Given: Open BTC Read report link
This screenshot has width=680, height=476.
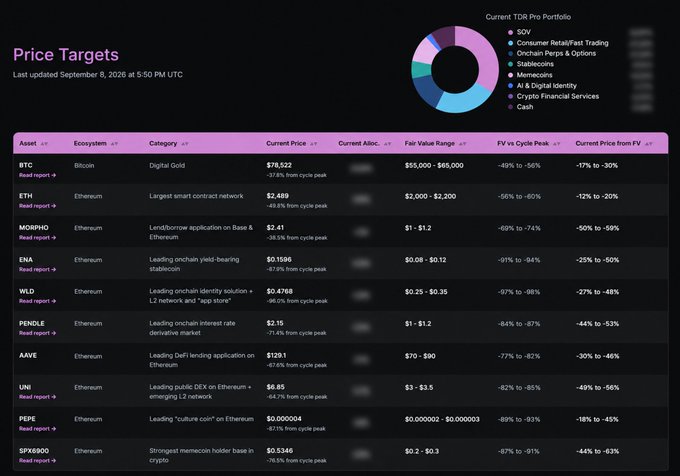Looking at the screenshot, I should (x=37, y=176).
